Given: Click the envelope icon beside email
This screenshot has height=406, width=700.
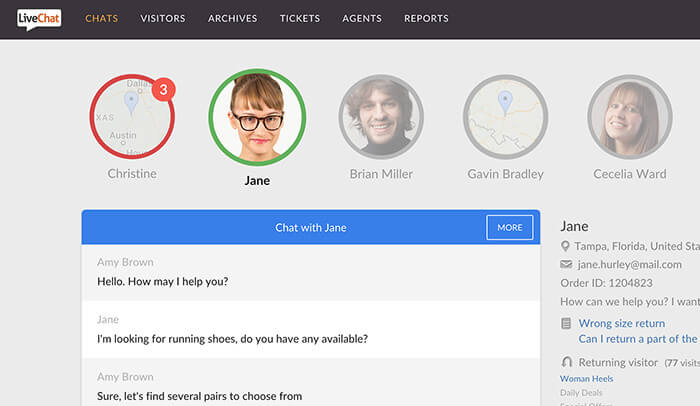Looking at the screenshot, I should pos(566,264).
